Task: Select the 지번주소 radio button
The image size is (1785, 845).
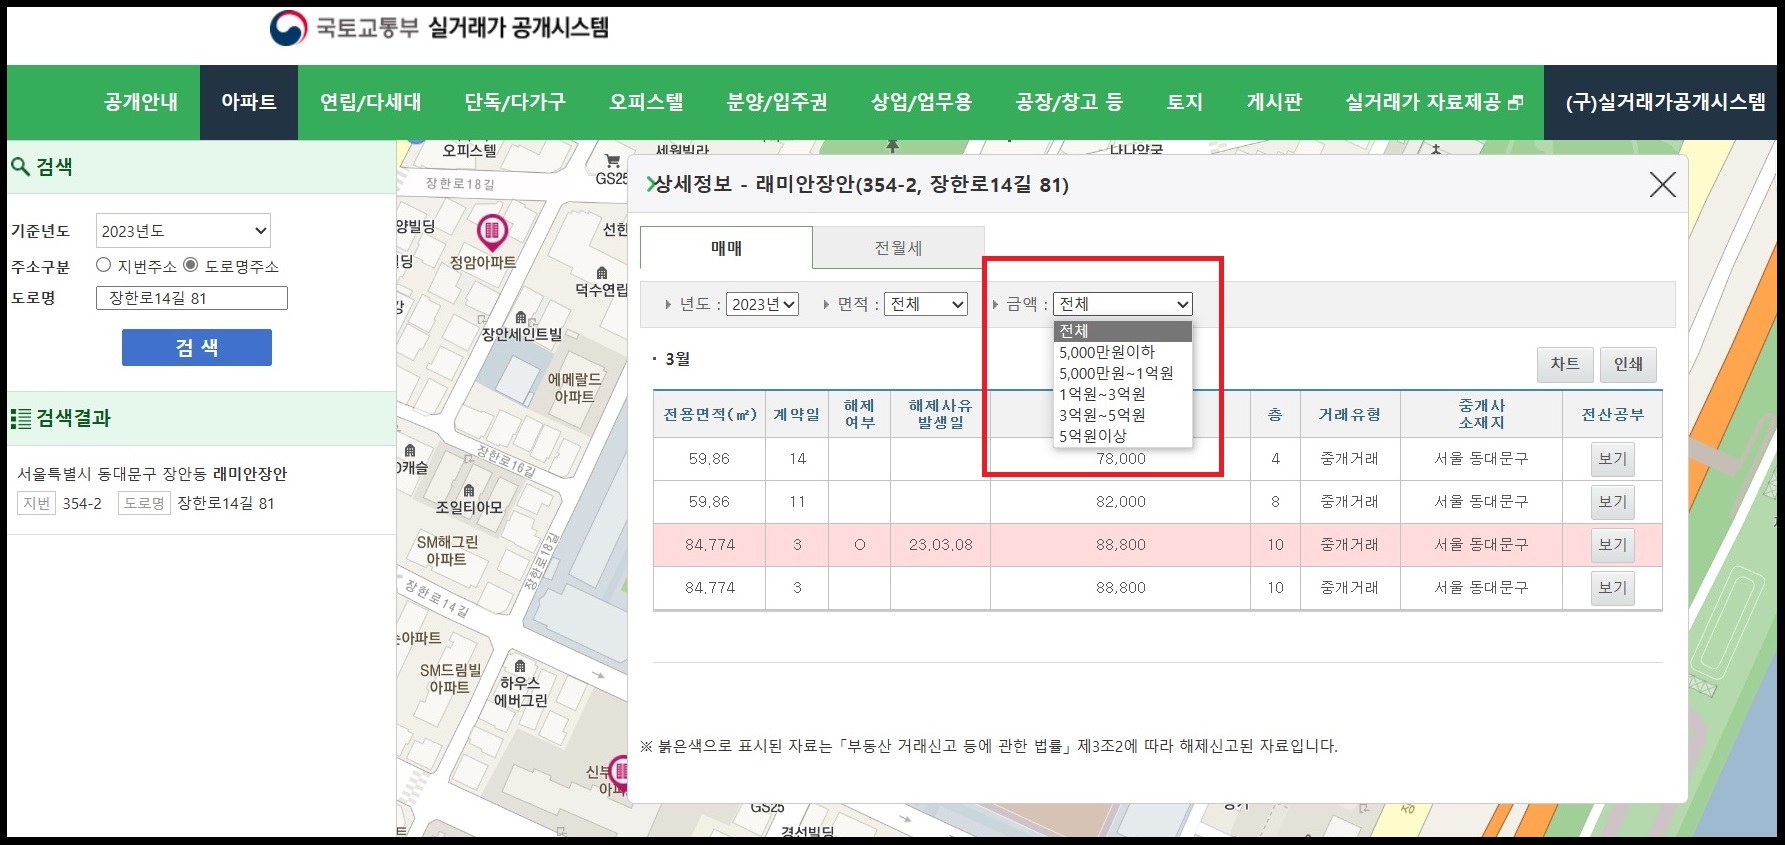Action: click(x=103, y=265)
